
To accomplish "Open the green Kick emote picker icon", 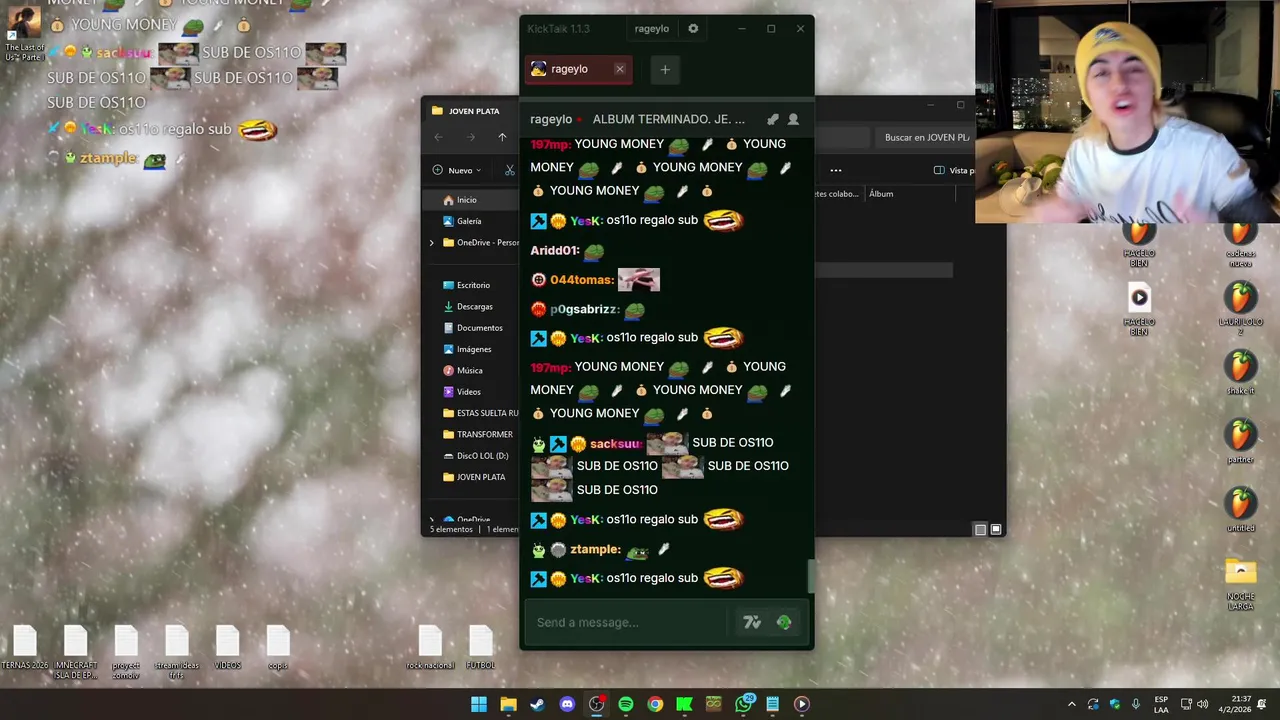I will point(784,622).
